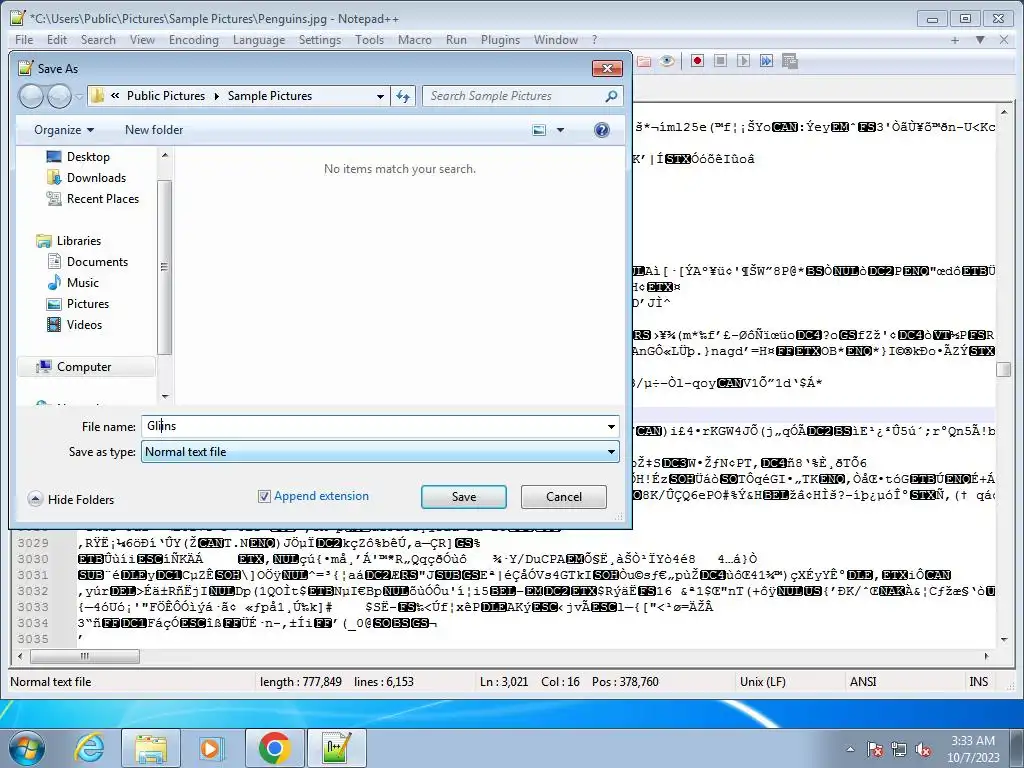Click Run a Macro Multiple Times icon
The image size is (1024, 768).
tap(766, 61)
